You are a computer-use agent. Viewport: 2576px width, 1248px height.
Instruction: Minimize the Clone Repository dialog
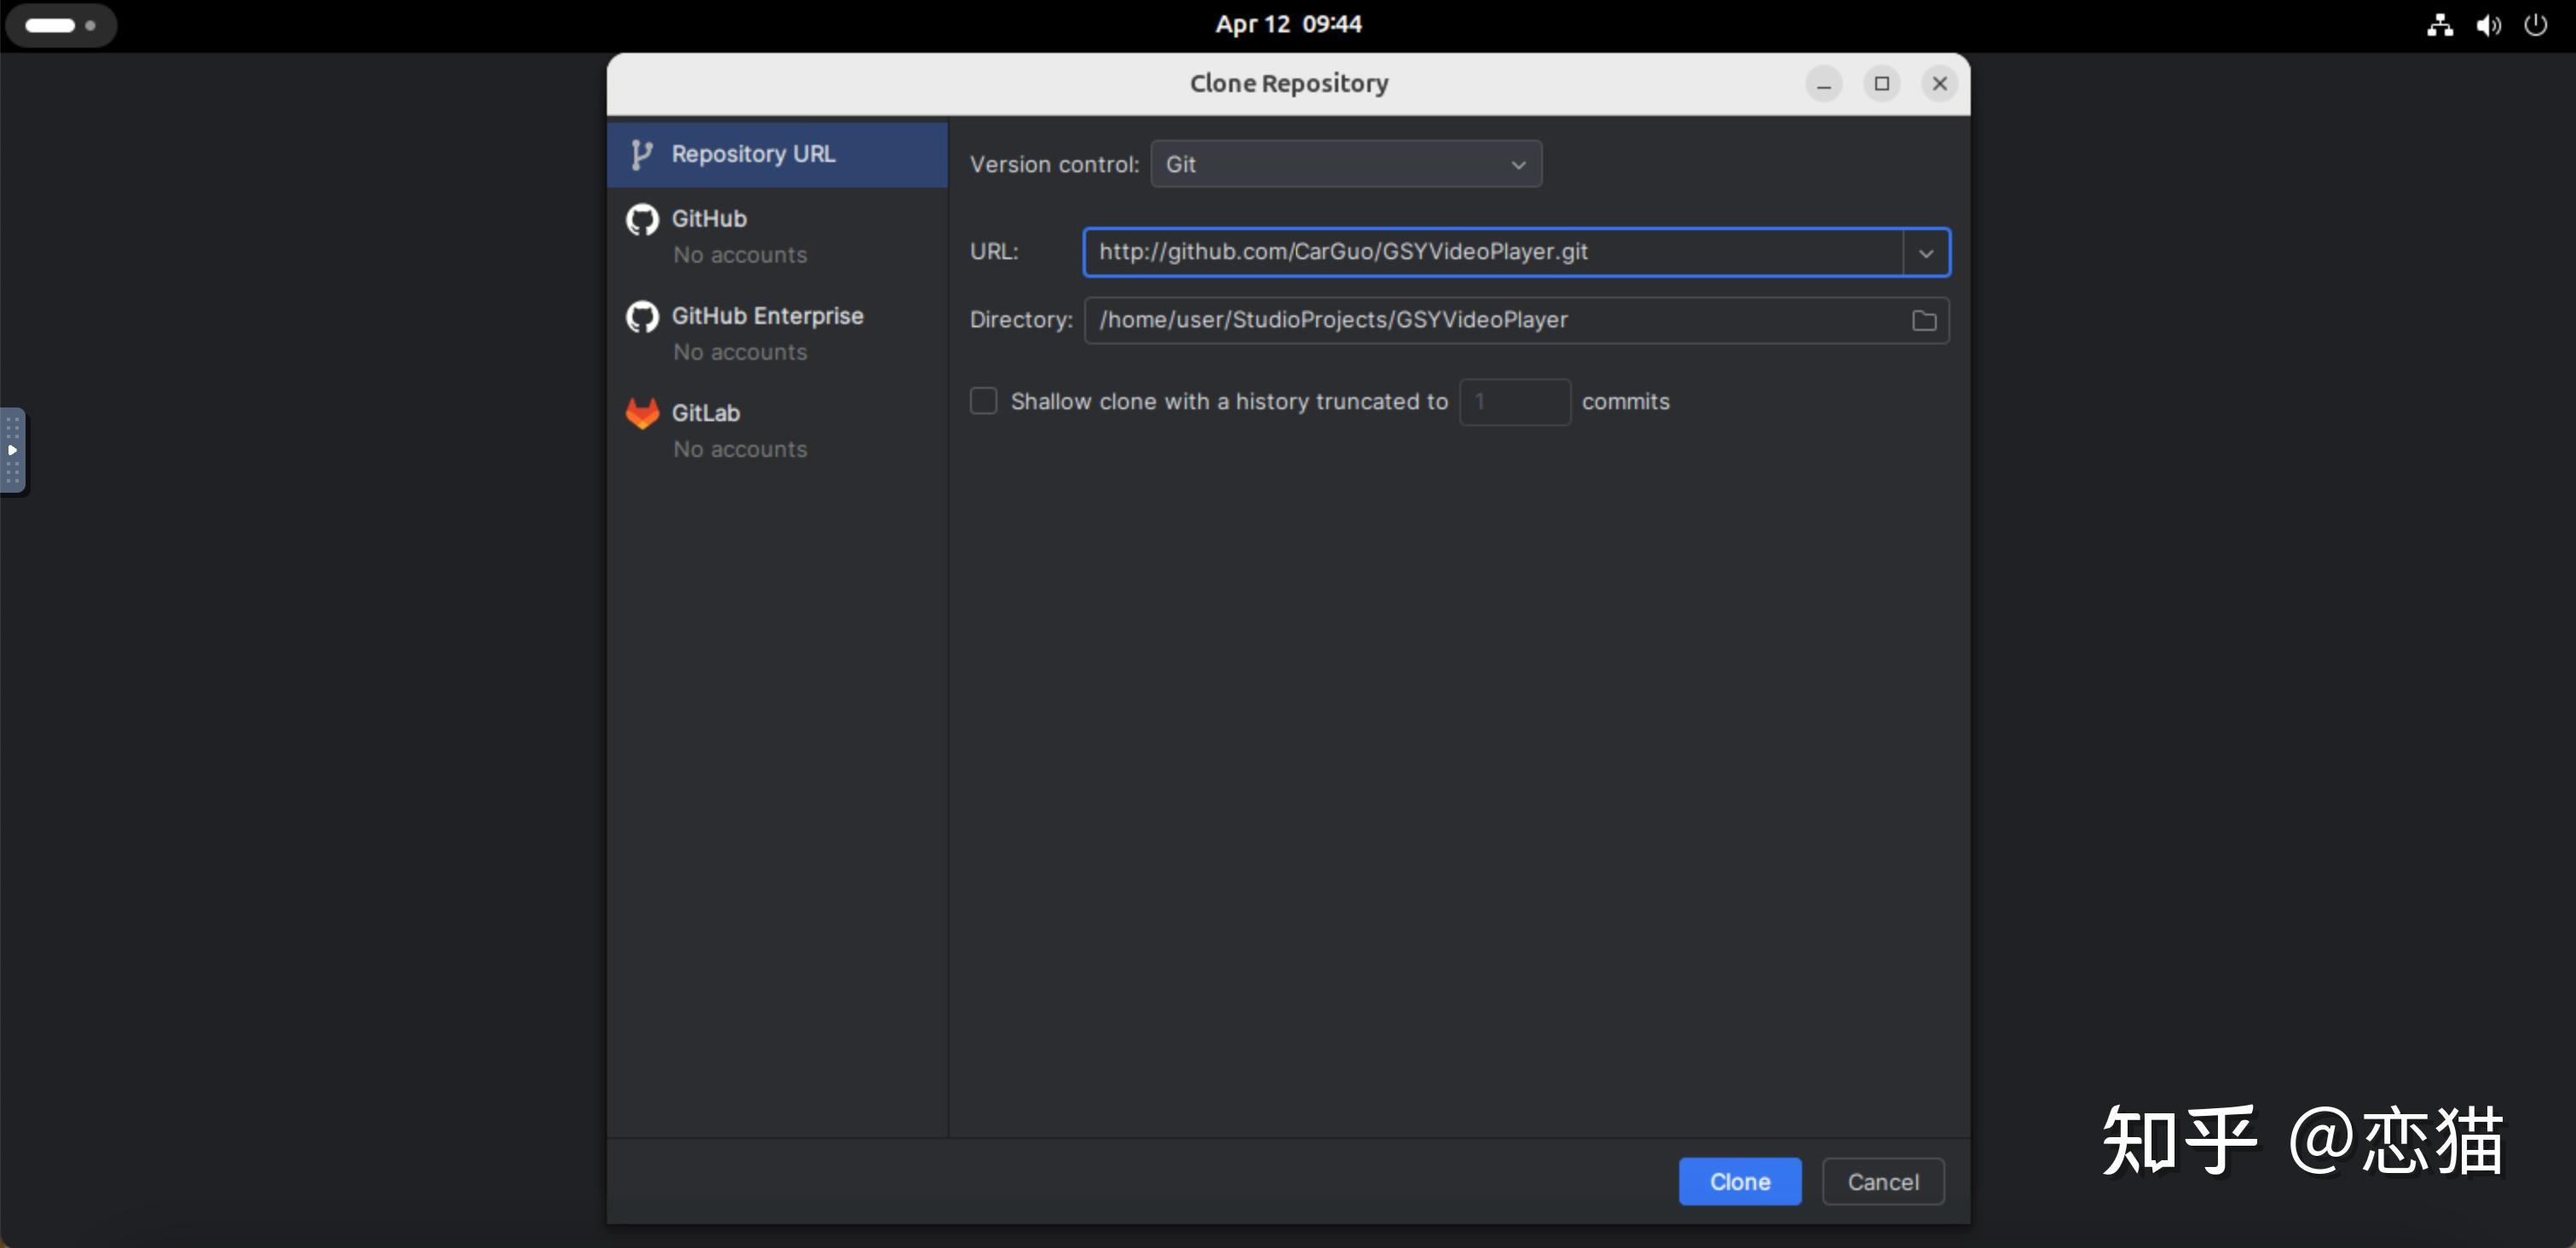click(1823, 83)
